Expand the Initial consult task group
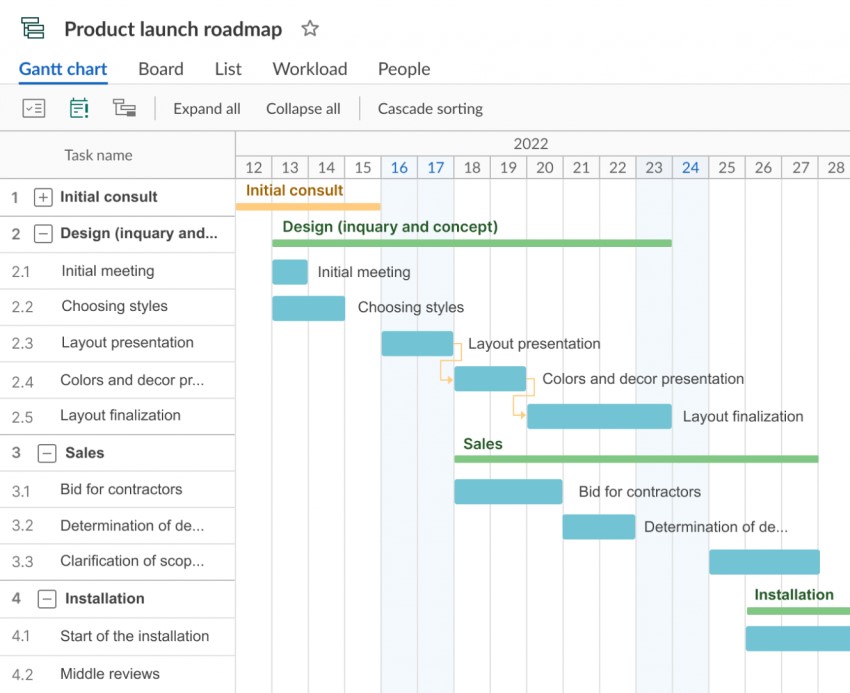This screenshot has width=850, height=693. tap(43, 198)
